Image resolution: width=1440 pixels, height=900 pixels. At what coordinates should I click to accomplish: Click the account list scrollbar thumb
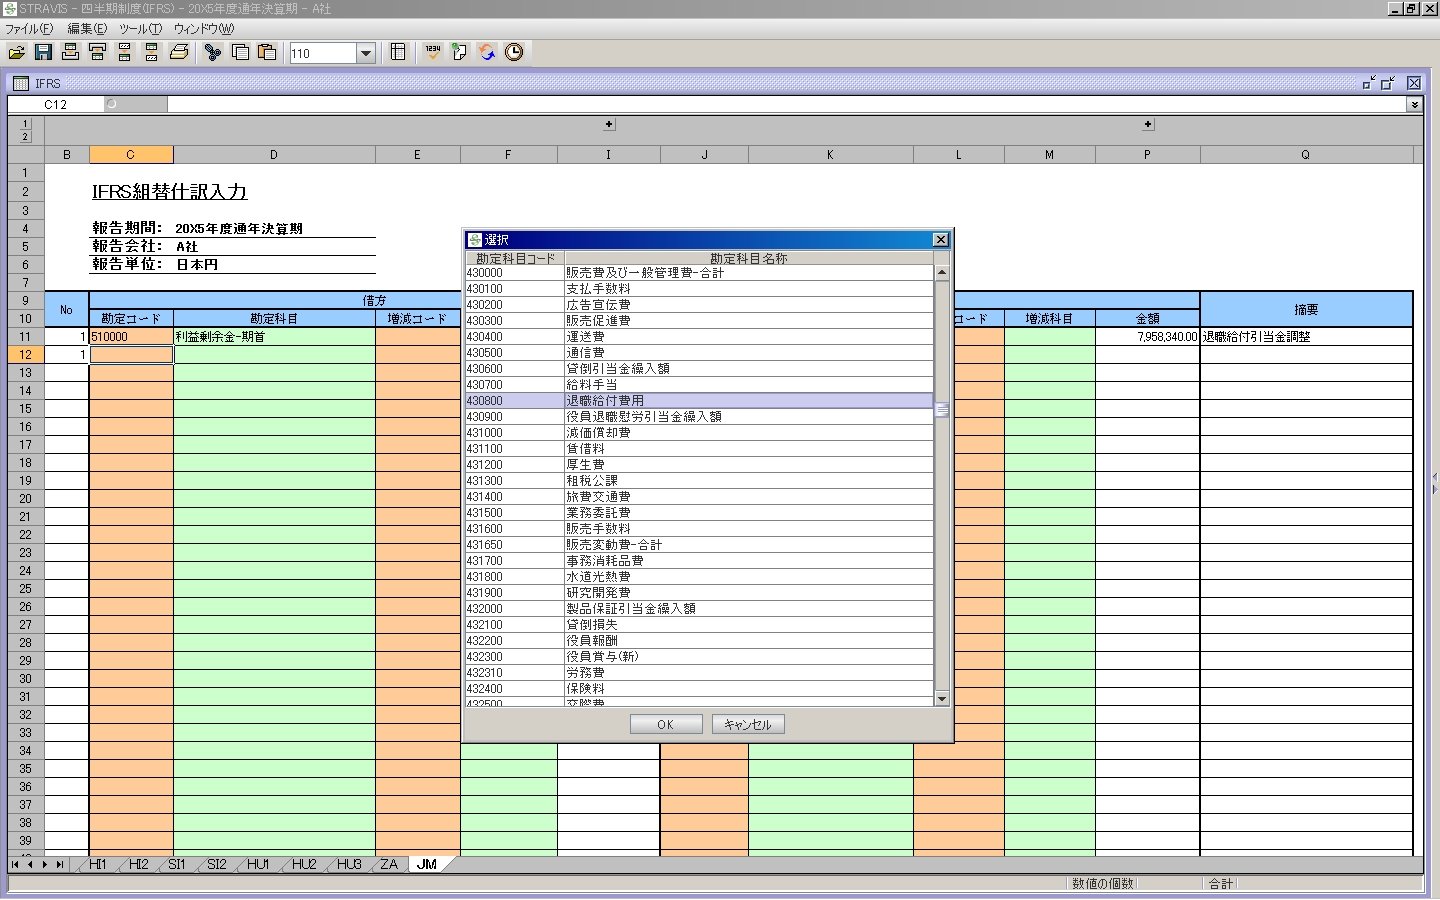(x=941, y=410)
